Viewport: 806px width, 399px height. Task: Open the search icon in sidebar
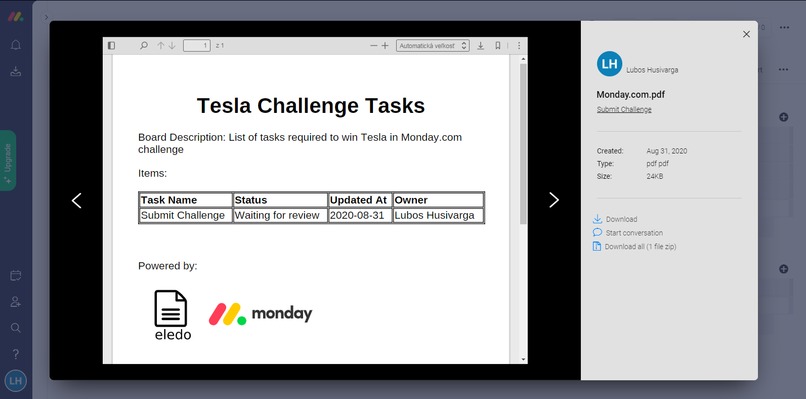[x=15, y=328]
